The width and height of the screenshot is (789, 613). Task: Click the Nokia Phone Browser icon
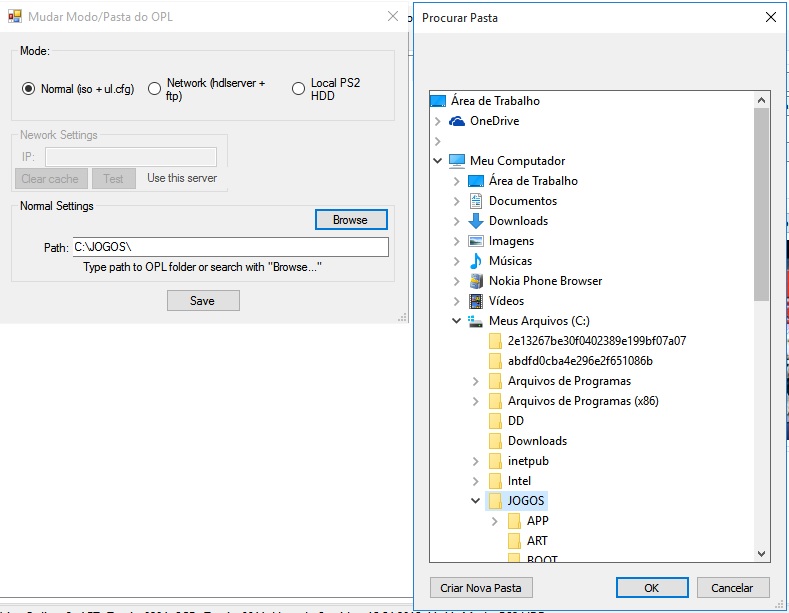476,281
